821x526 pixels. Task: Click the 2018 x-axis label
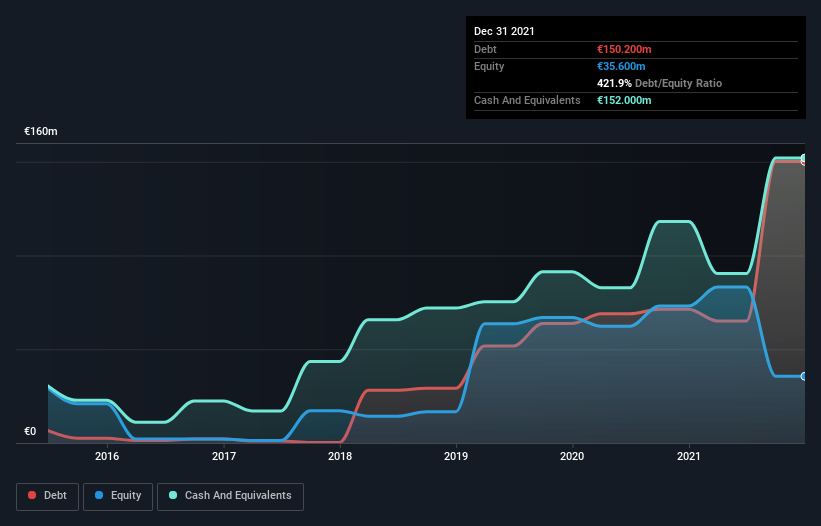340,456
